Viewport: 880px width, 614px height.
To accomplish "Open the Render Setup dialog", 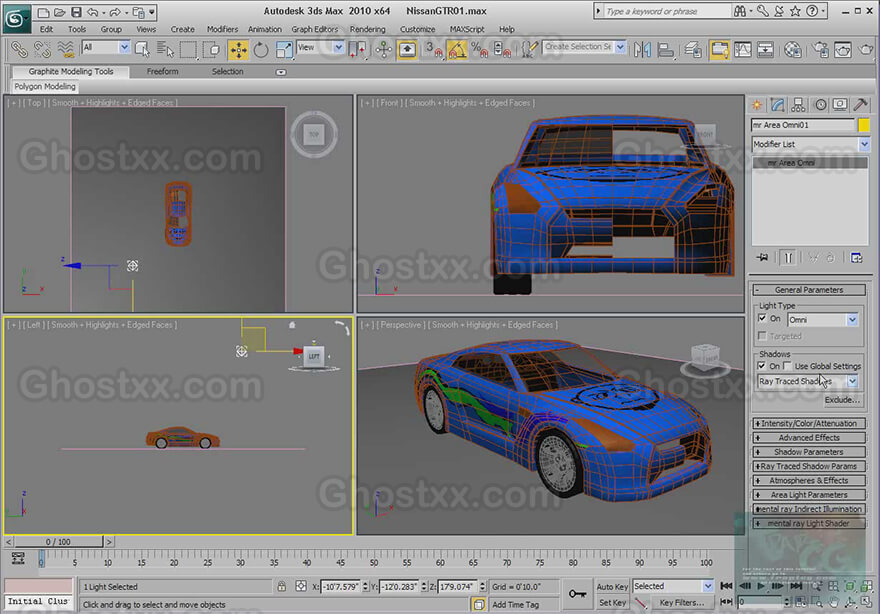I will pyautogui.click(x=820, y=50).
